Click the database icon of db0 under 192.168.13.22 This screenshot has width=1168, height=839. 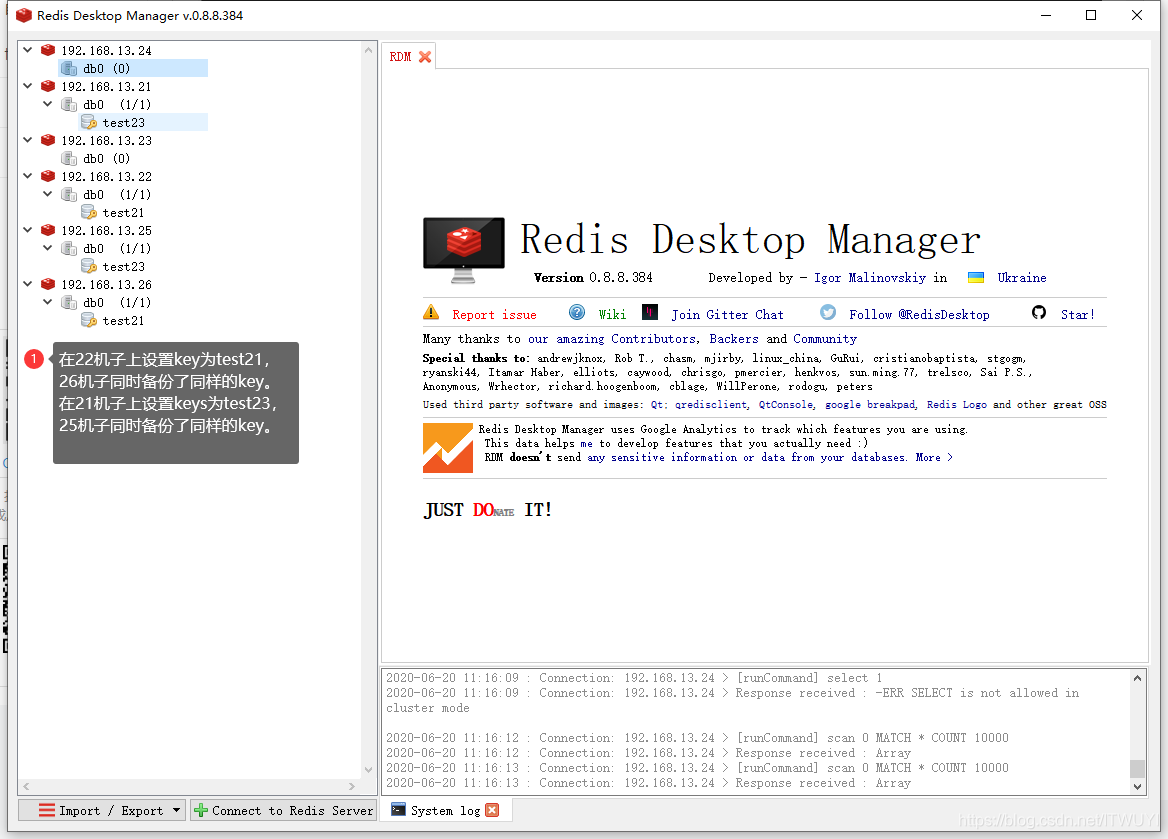coord(69,194)
